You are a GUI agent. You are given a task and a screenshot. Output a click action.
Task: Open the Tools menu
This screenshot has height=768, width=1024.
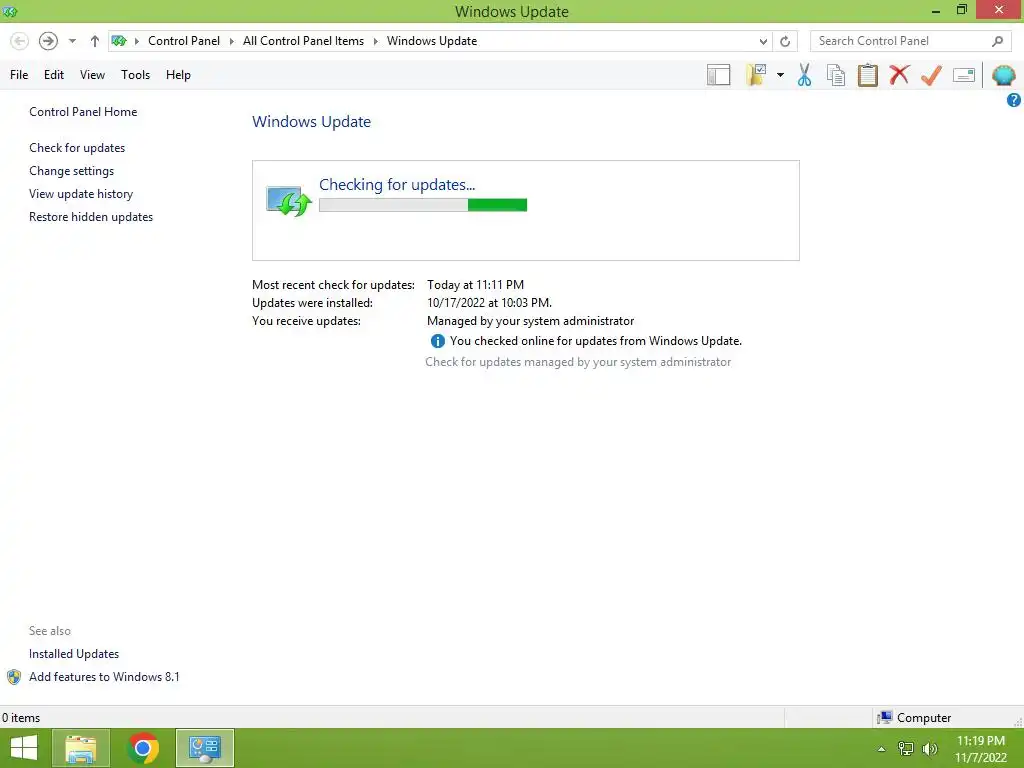pos(135,75)
